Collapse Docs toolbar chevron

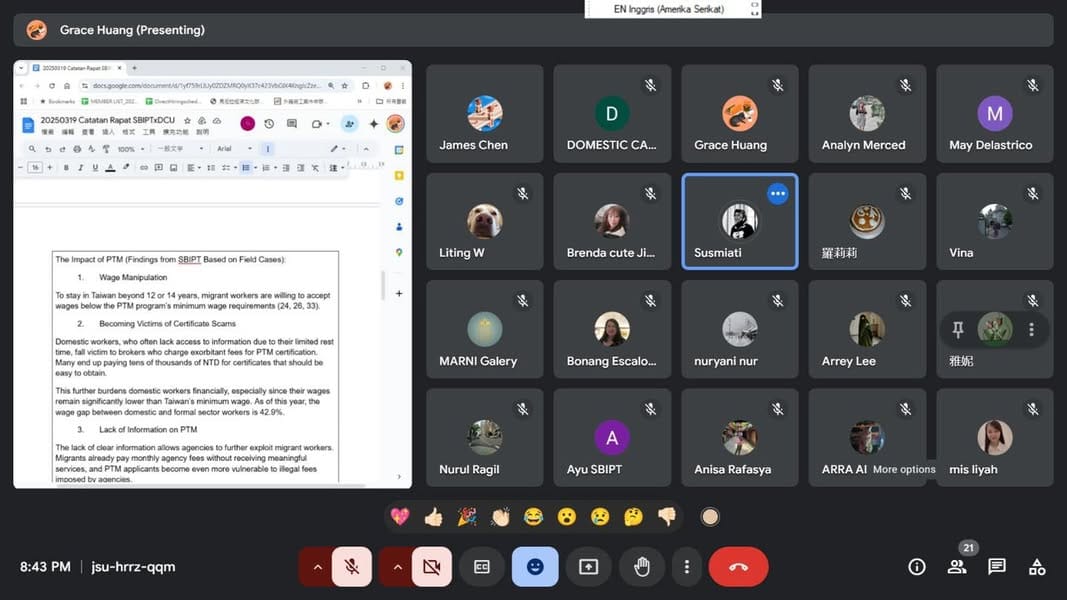366,149
